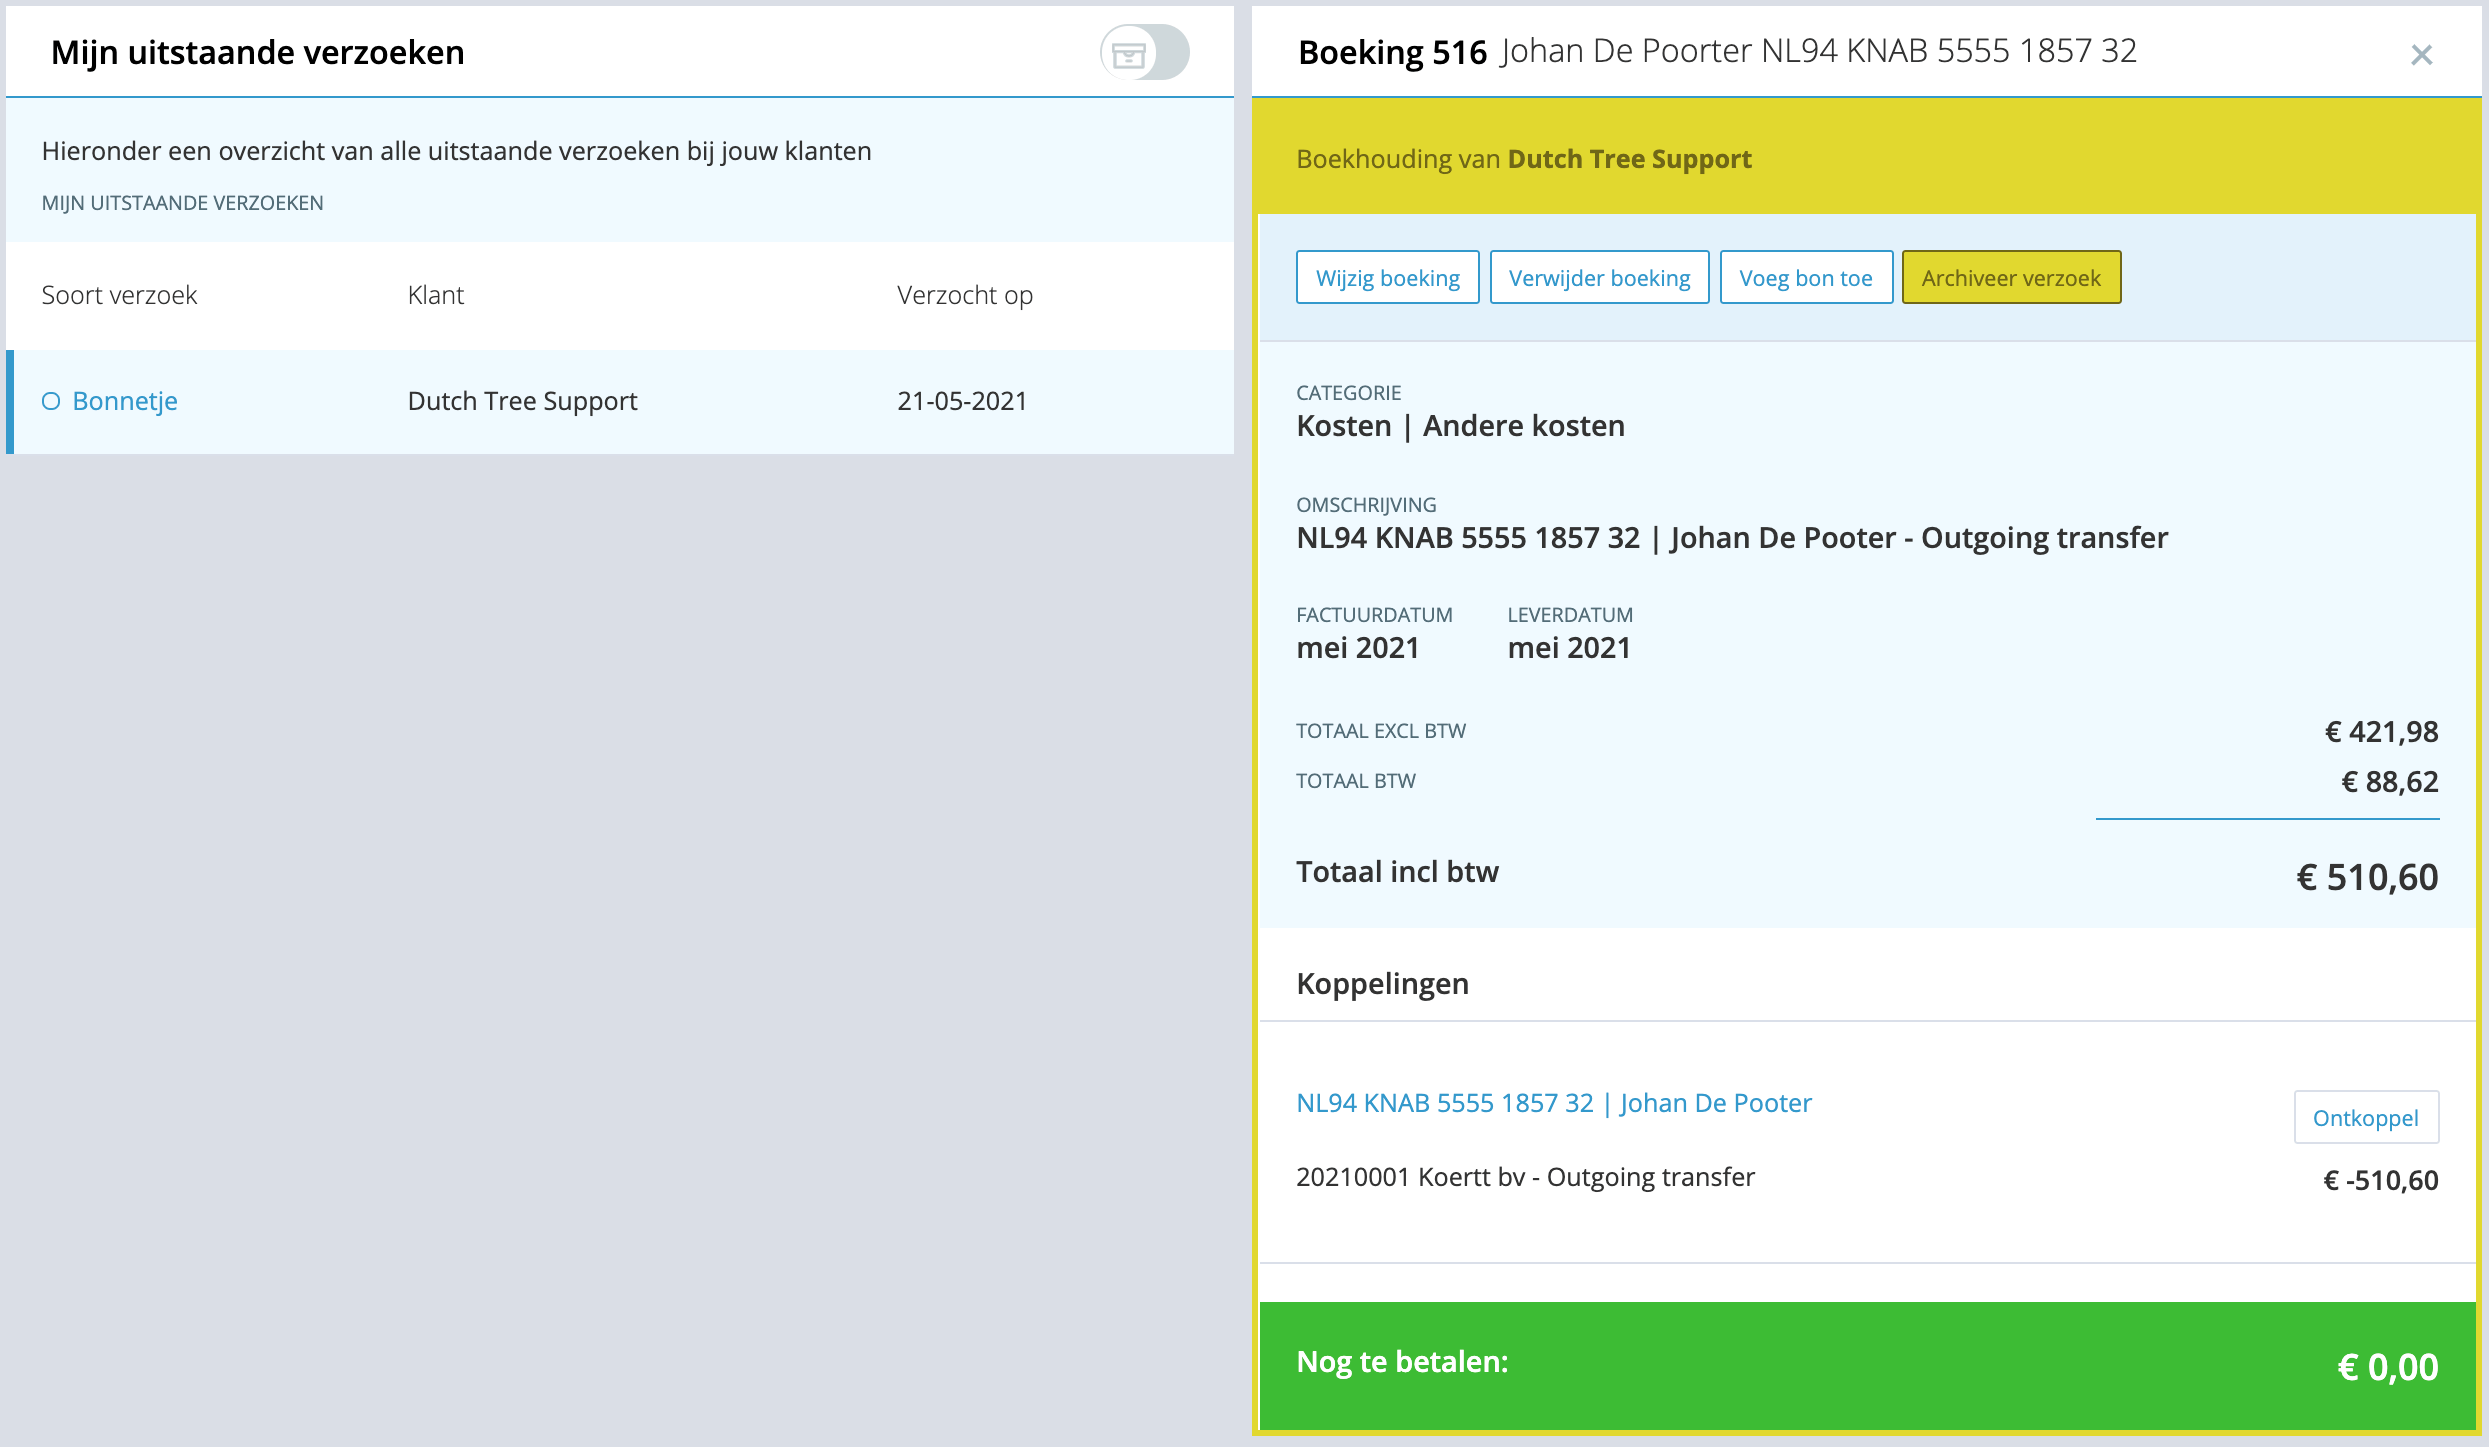This screenshot has width=2489, height=1447.
Task: Click the Nog te betalen € 0,00 amount
Action: pos(2388,1367)
